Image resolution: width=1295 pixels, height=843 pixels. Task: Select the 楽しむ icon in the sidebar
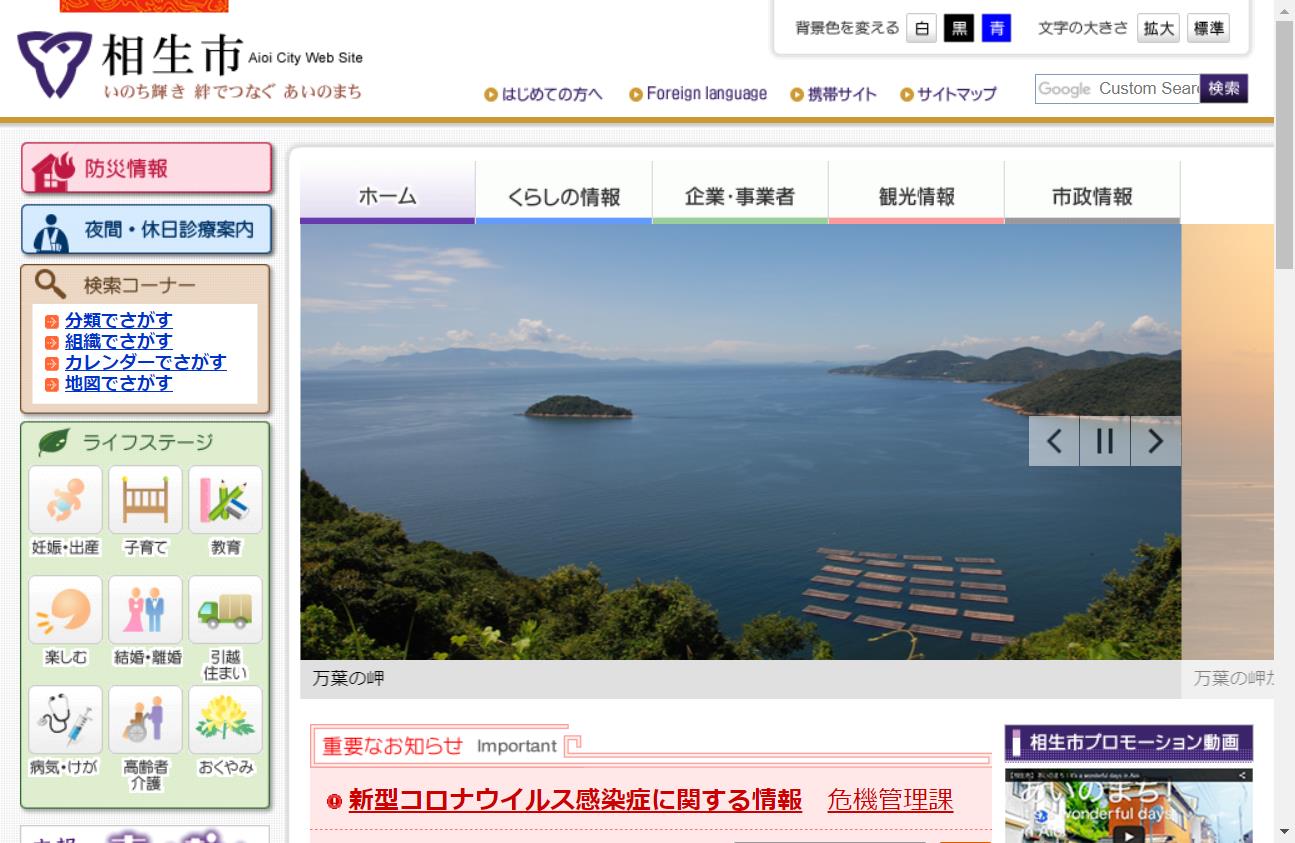click(x=64, y=610)
